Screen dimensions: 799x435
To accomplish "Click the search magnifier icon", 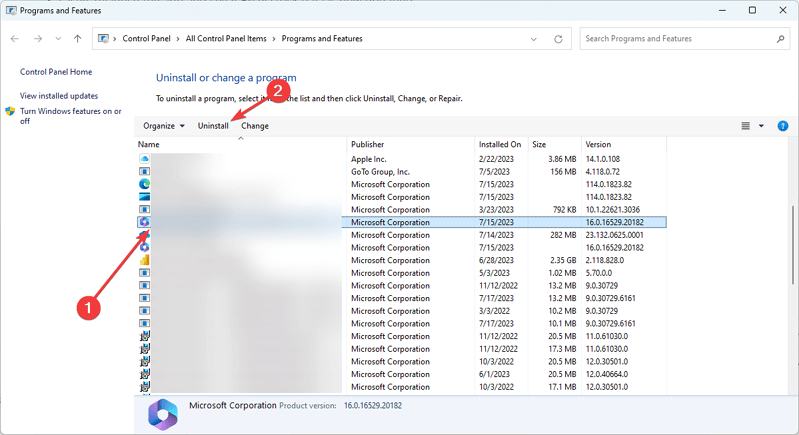I will click(x=781, y=39).
